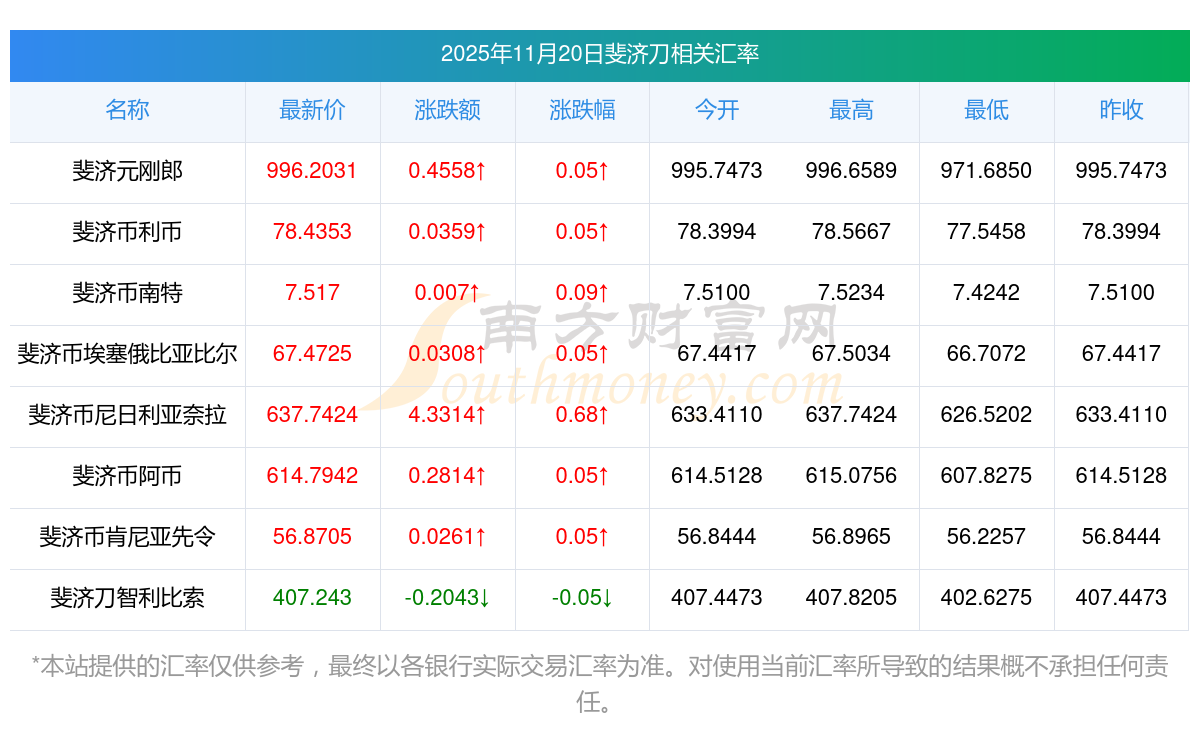Click the highest value 996.6589
Screen dimensions: 1200x733
pos(851,171)
